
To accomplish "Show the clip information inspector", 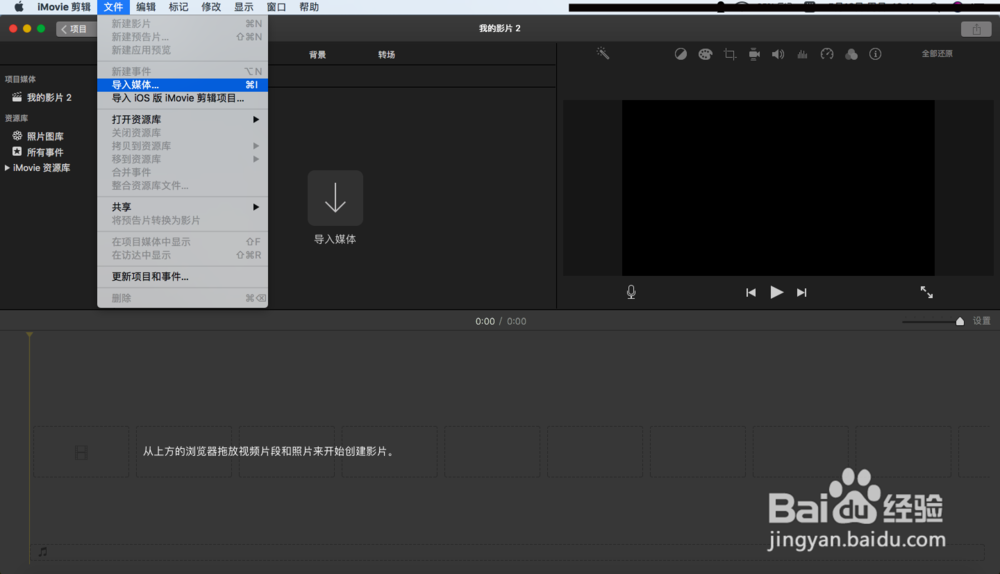I will click(x=876, y=54).
